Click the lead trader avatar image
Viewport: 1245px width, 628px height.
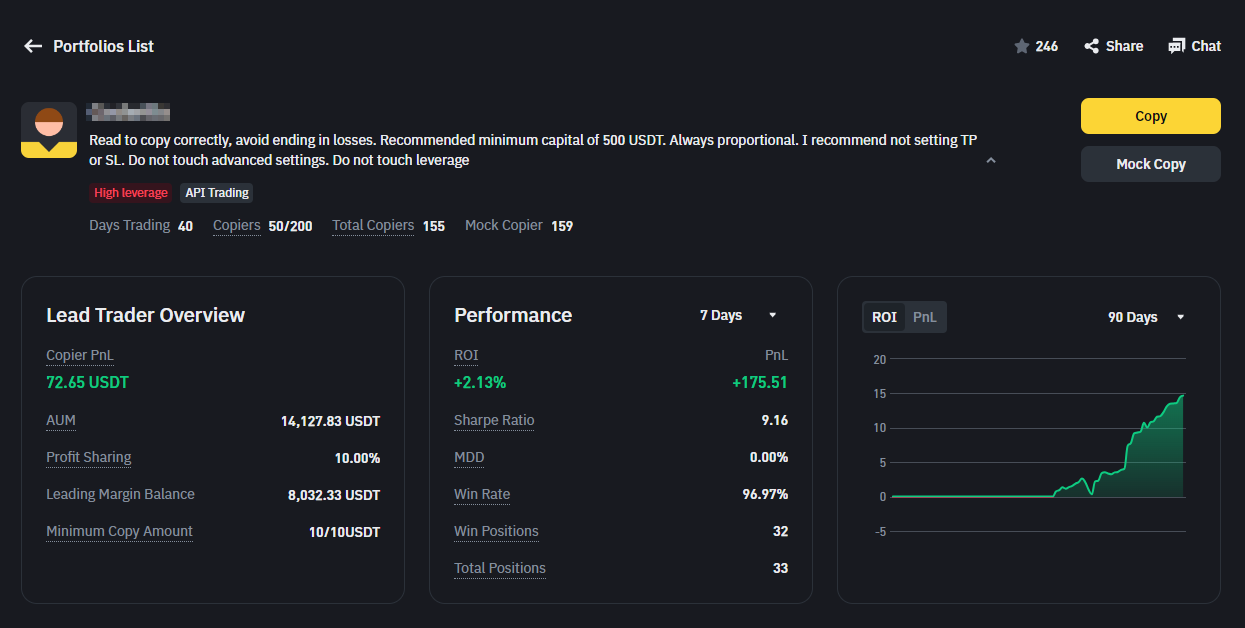(x=49, y=130)
